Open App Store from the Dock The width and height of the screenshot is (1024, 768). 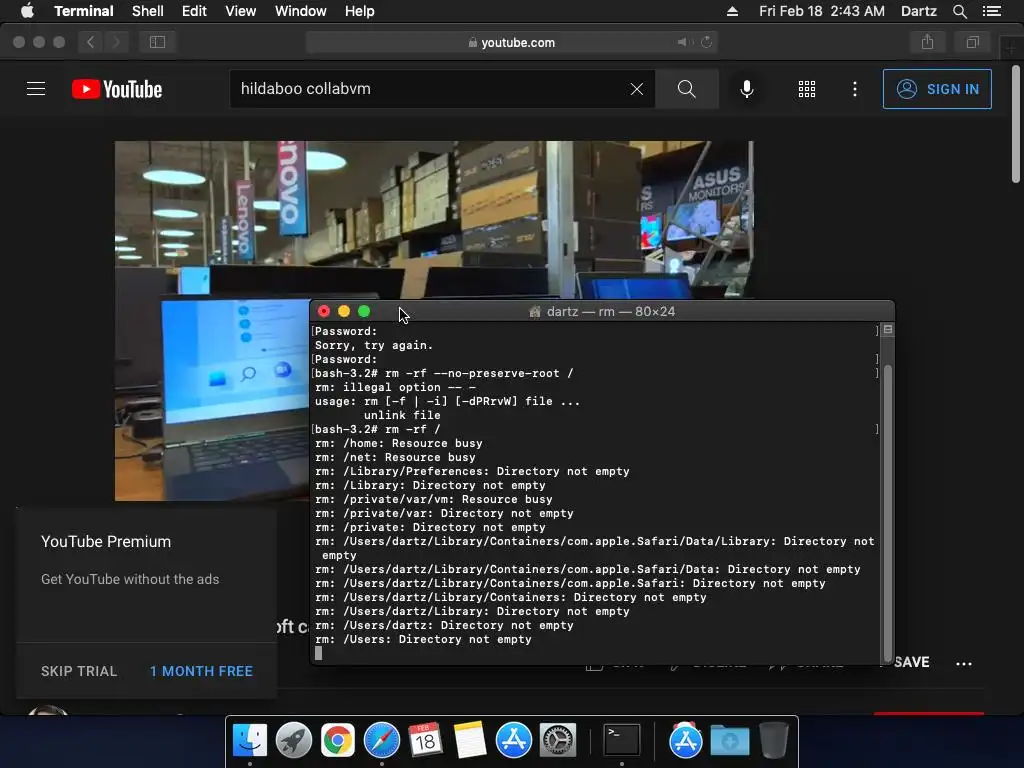coord(513,741)
